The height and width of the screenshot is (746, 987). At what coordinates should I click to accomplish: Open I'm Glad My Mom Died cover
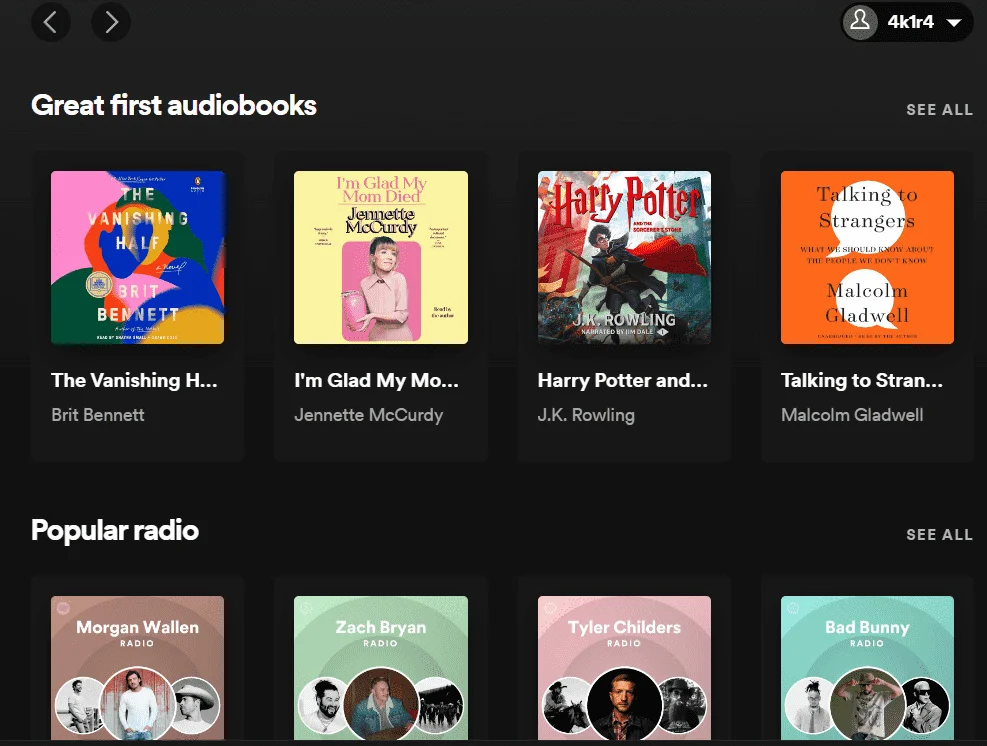(x=381, y=257)
